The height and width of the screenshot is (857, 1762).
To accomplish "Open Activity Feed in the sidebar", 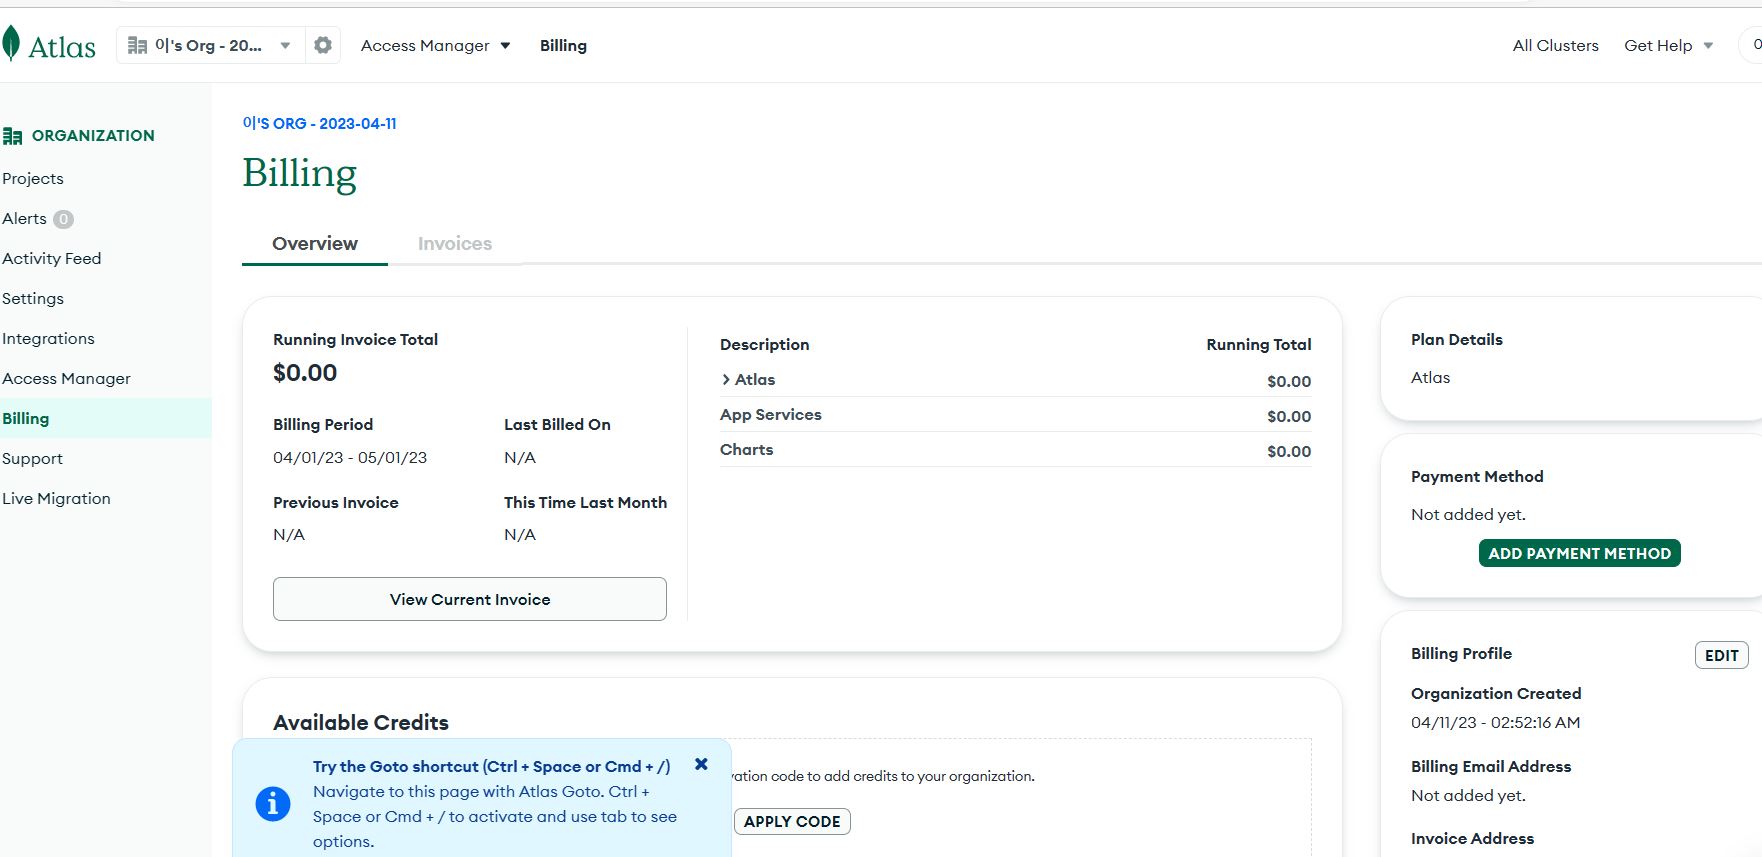I will click(x=52, y=259).
